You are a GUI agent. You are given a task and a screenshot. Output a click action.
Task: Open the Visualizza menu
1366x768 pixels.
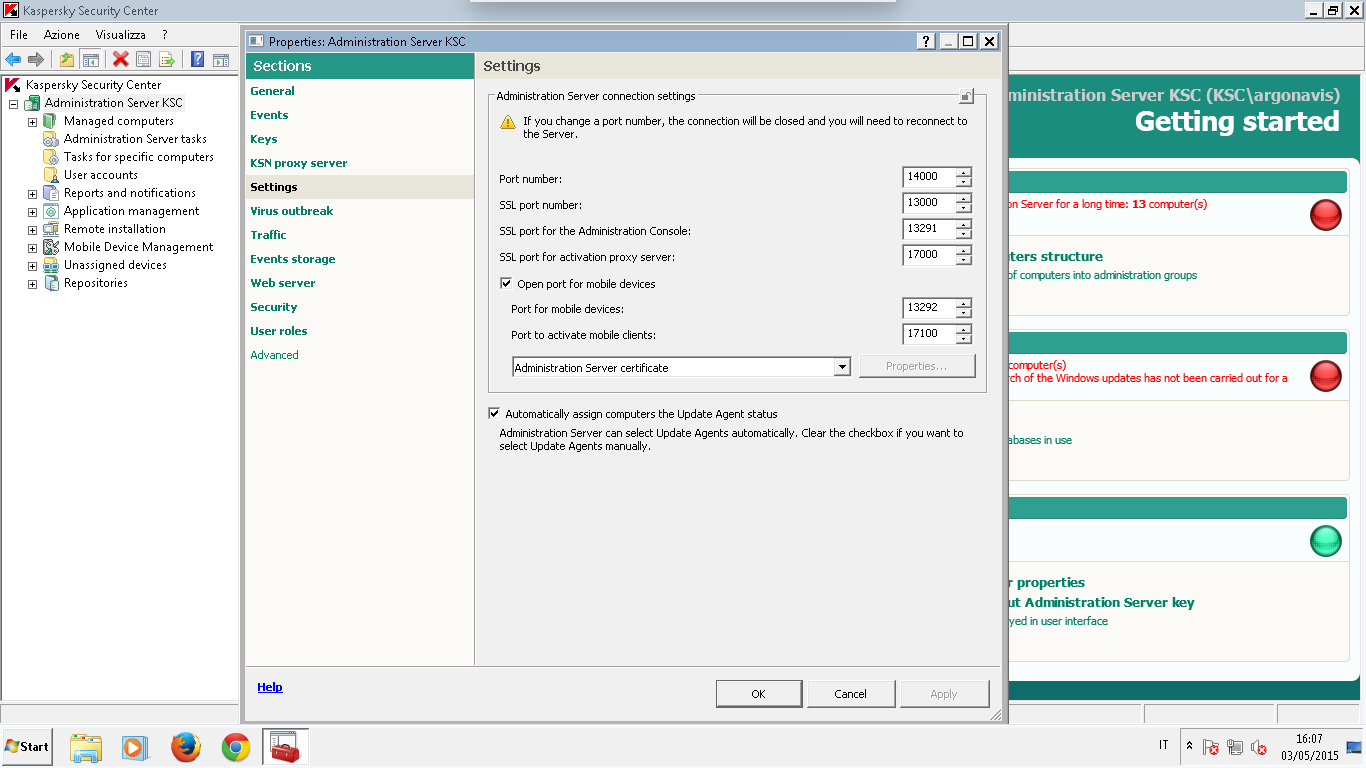click(121, 35)
